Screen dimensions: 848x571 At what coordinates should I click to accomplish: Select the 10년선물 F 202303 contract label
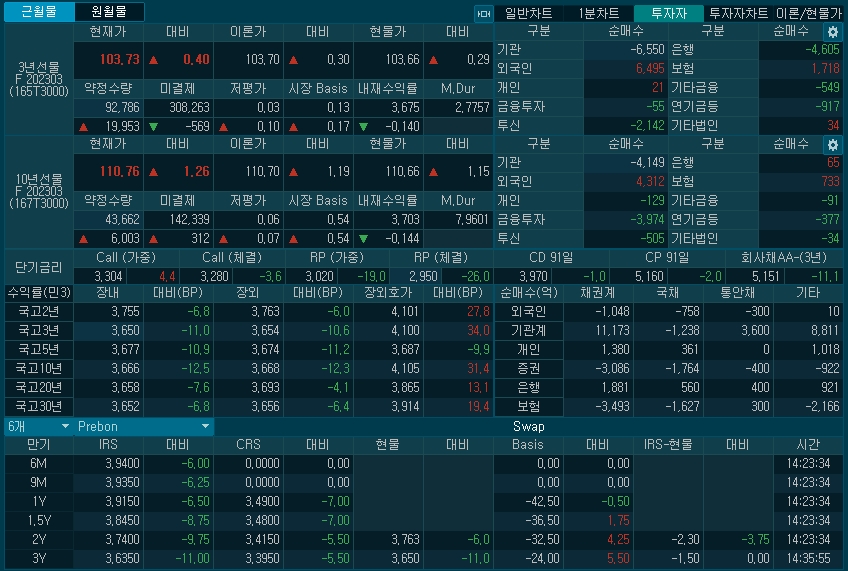click(39, 191)
